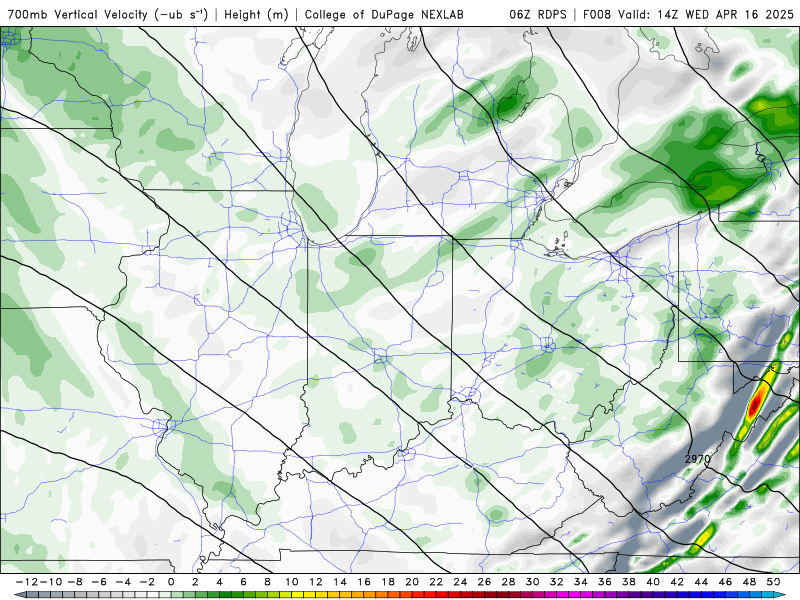This screenshot has width=800, height=600.
Task: Click the 'F008' forecast hour text
Action: [x=597, y=15]
